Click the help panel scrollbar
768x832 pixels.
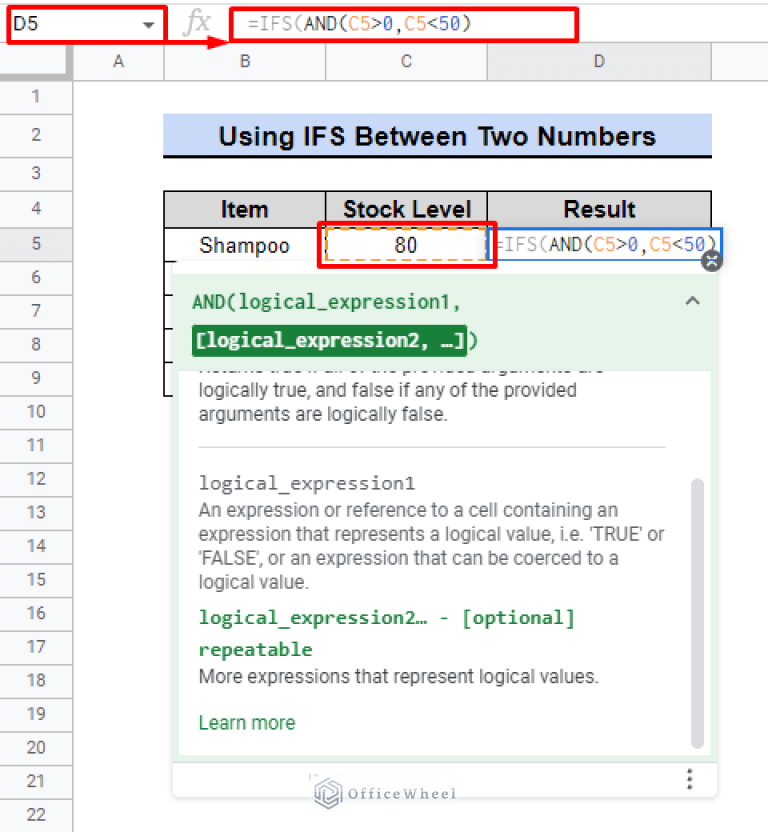[697, 610]
